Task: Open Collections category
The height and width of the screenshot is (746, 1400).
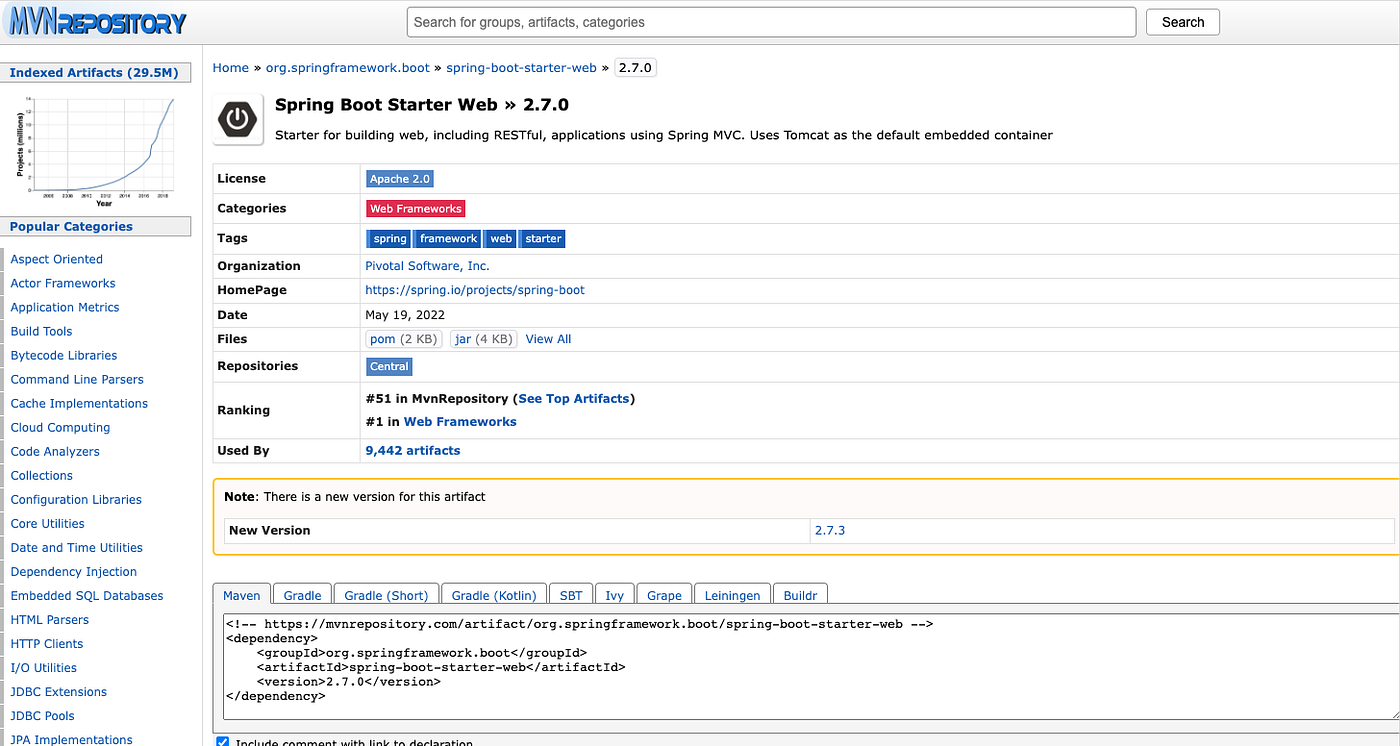Action: pos(42,475)
